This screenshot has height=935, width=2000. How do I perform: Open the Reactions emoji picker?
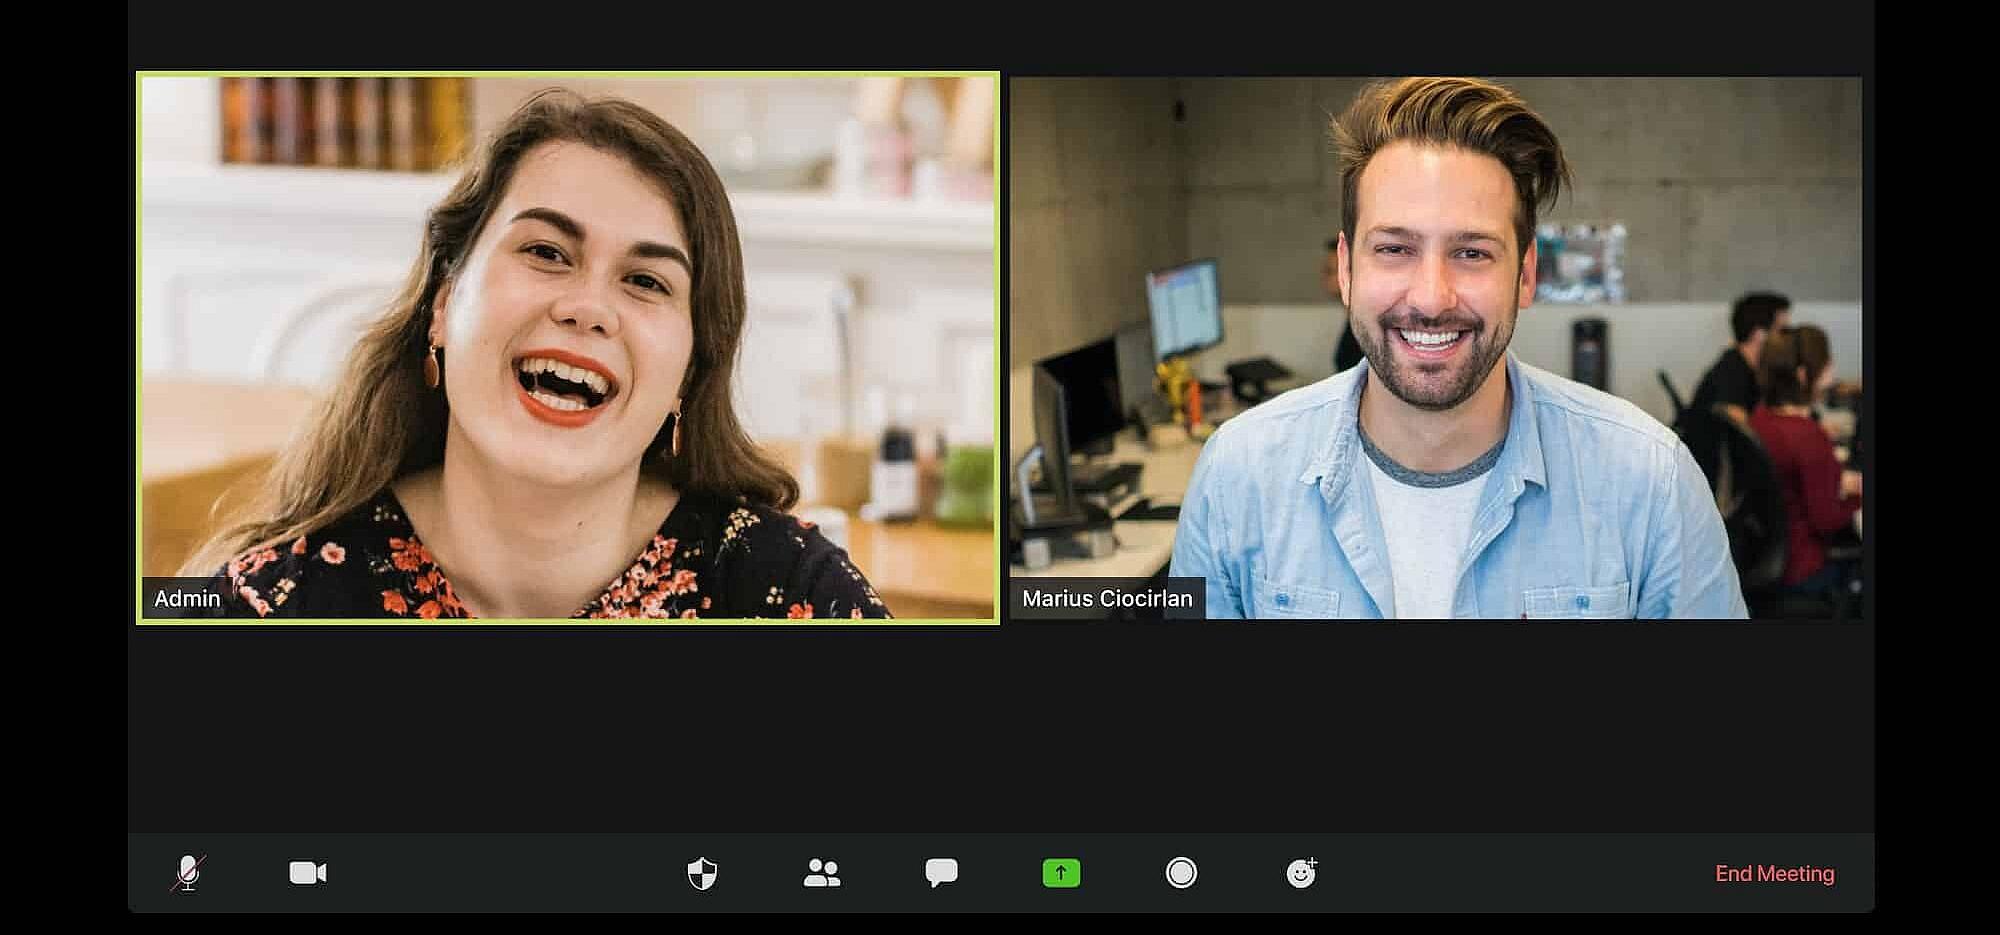[x=1301, y=873]
